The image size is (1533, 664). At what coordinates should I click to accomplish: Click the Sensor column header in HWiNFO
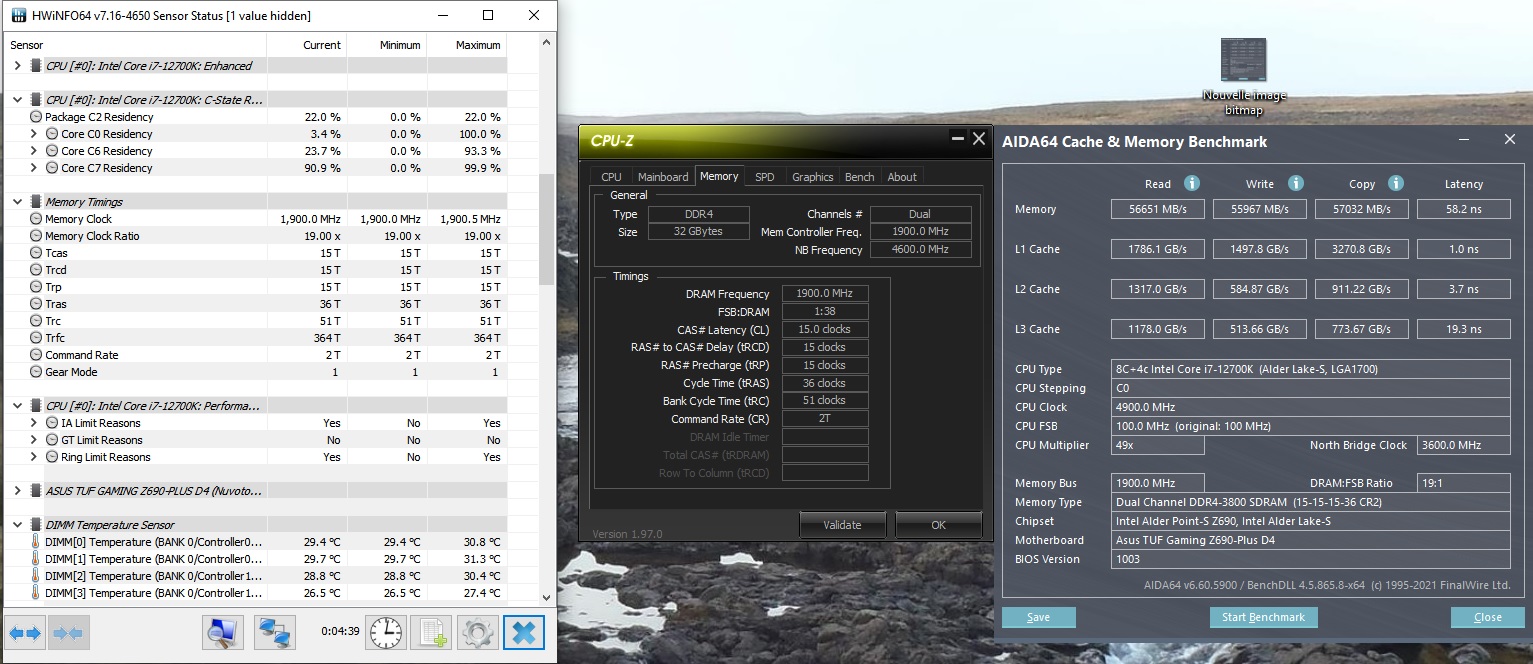coord(137,45)
